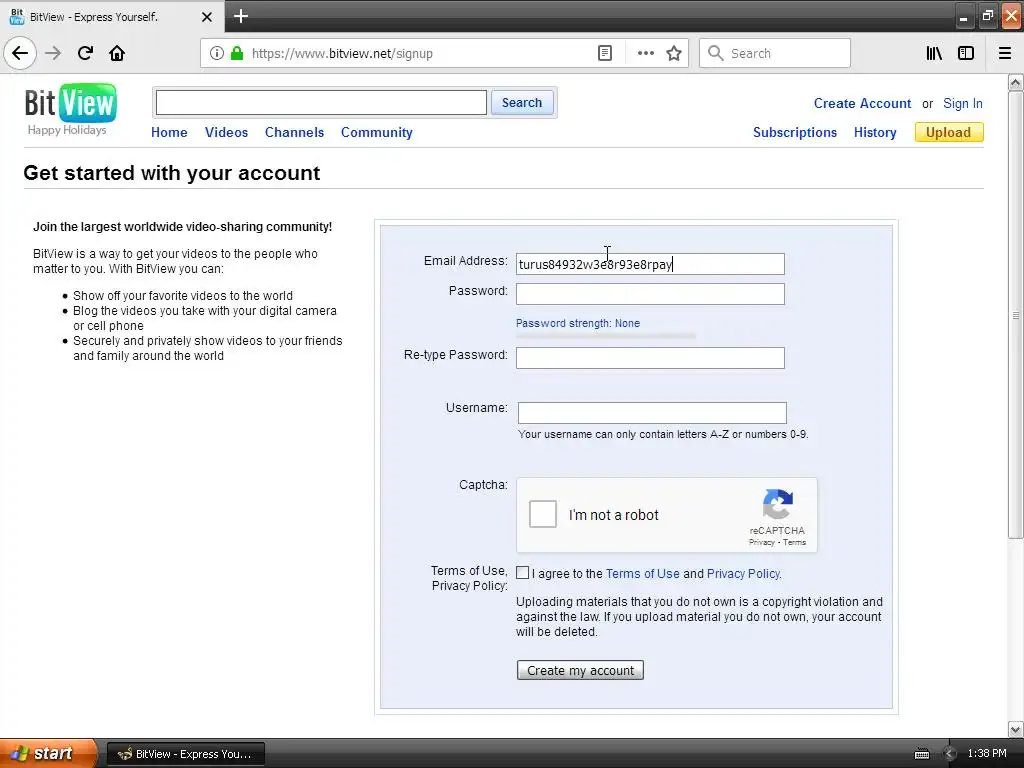Go to History

pos(875,133)
